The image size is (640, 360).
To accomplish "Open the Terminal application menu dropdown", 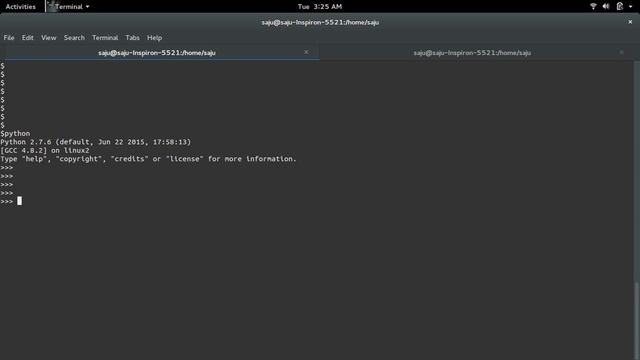I will [x=72, y=7].
